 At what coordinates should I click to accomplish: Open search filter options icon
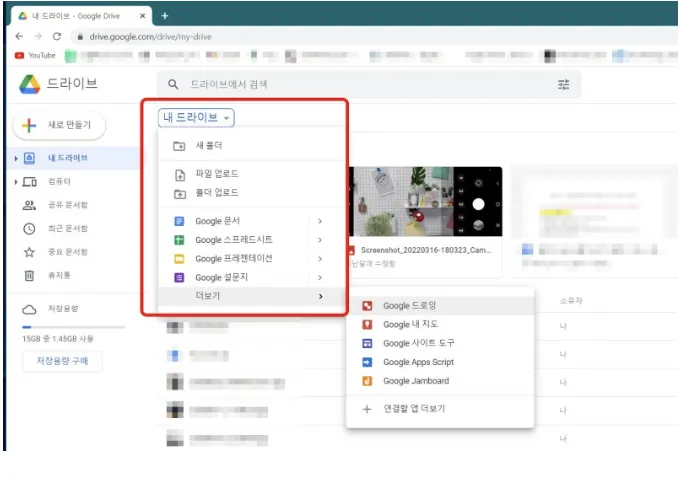point(563,84)
